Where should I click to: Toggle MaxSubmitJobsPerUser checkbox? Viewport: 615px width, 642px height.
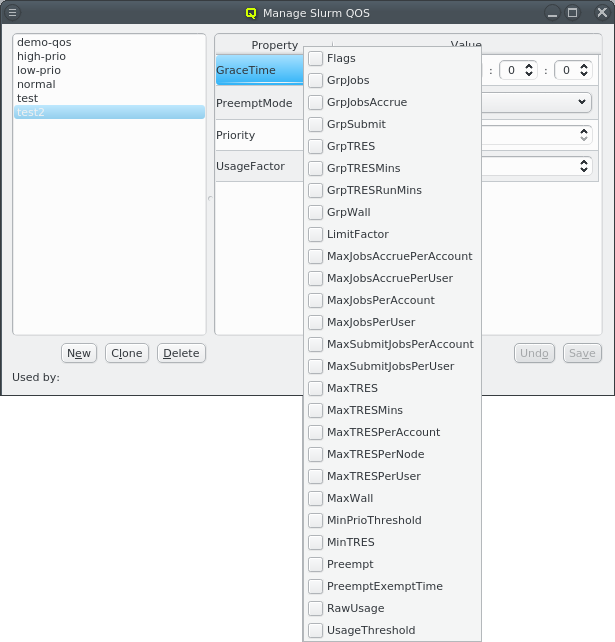click(315, 366)
